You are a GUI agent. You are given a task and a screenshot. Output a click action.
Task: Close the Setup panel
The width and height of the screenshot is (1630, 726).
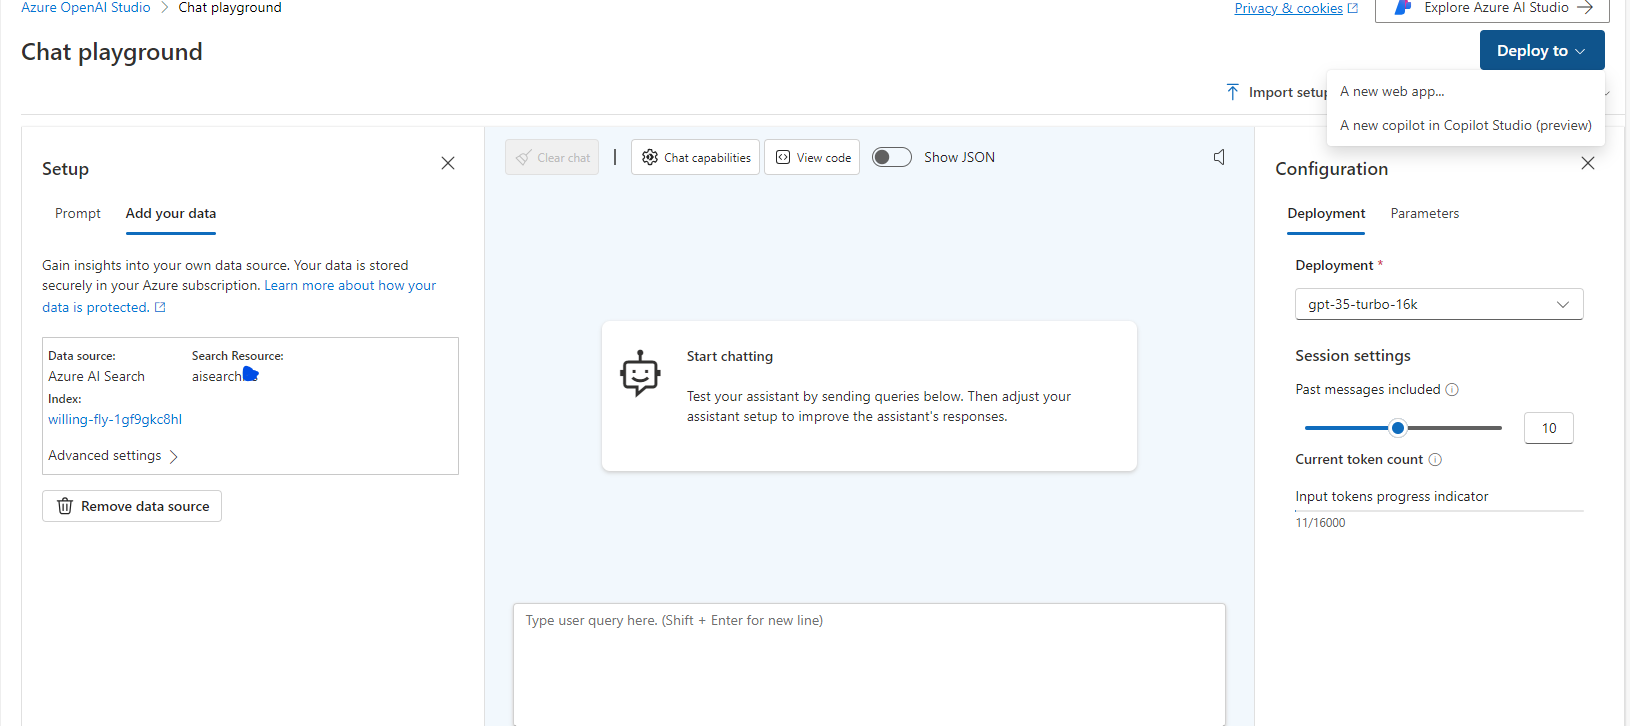[x=448, y=163]
